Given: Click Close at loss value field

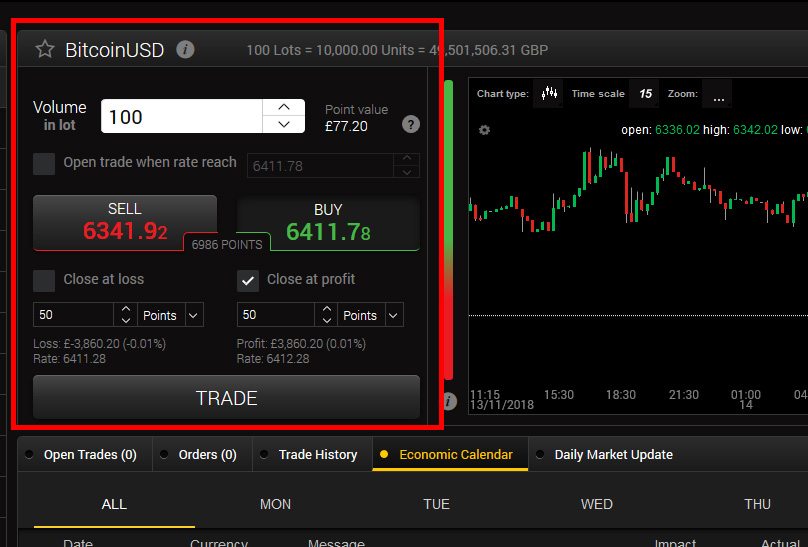Looking at the screenshot, I should pos(73,315).
